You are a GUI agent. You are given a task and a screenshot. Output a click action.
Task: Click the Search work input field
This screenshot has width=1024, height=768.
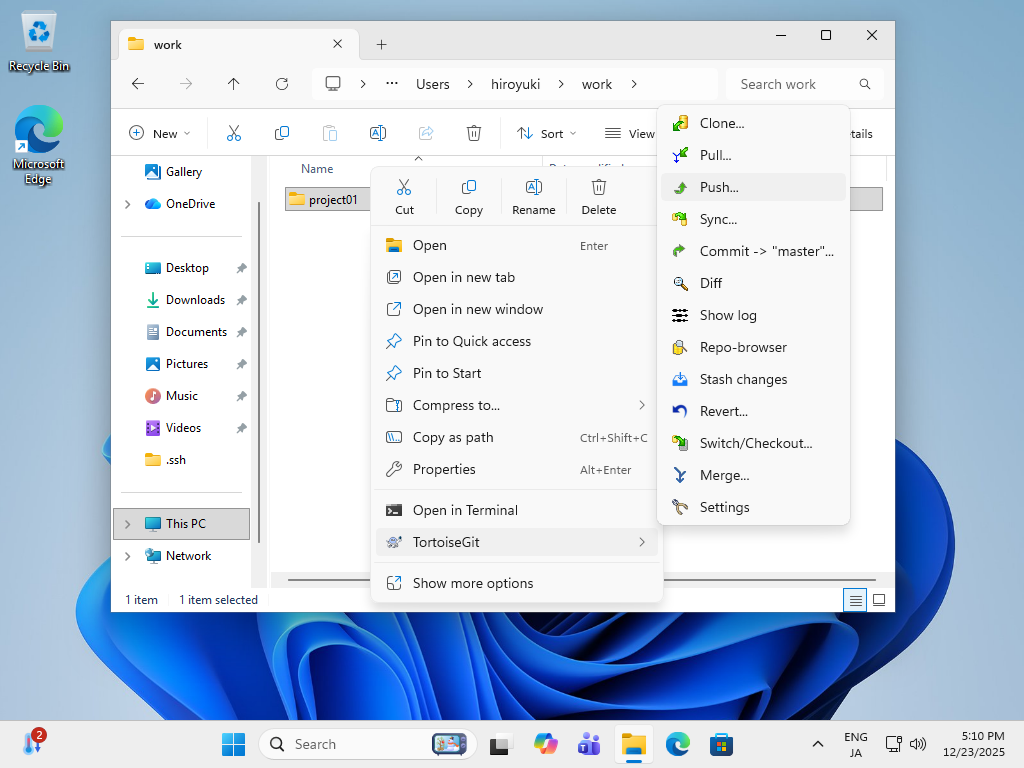point(795,85)
